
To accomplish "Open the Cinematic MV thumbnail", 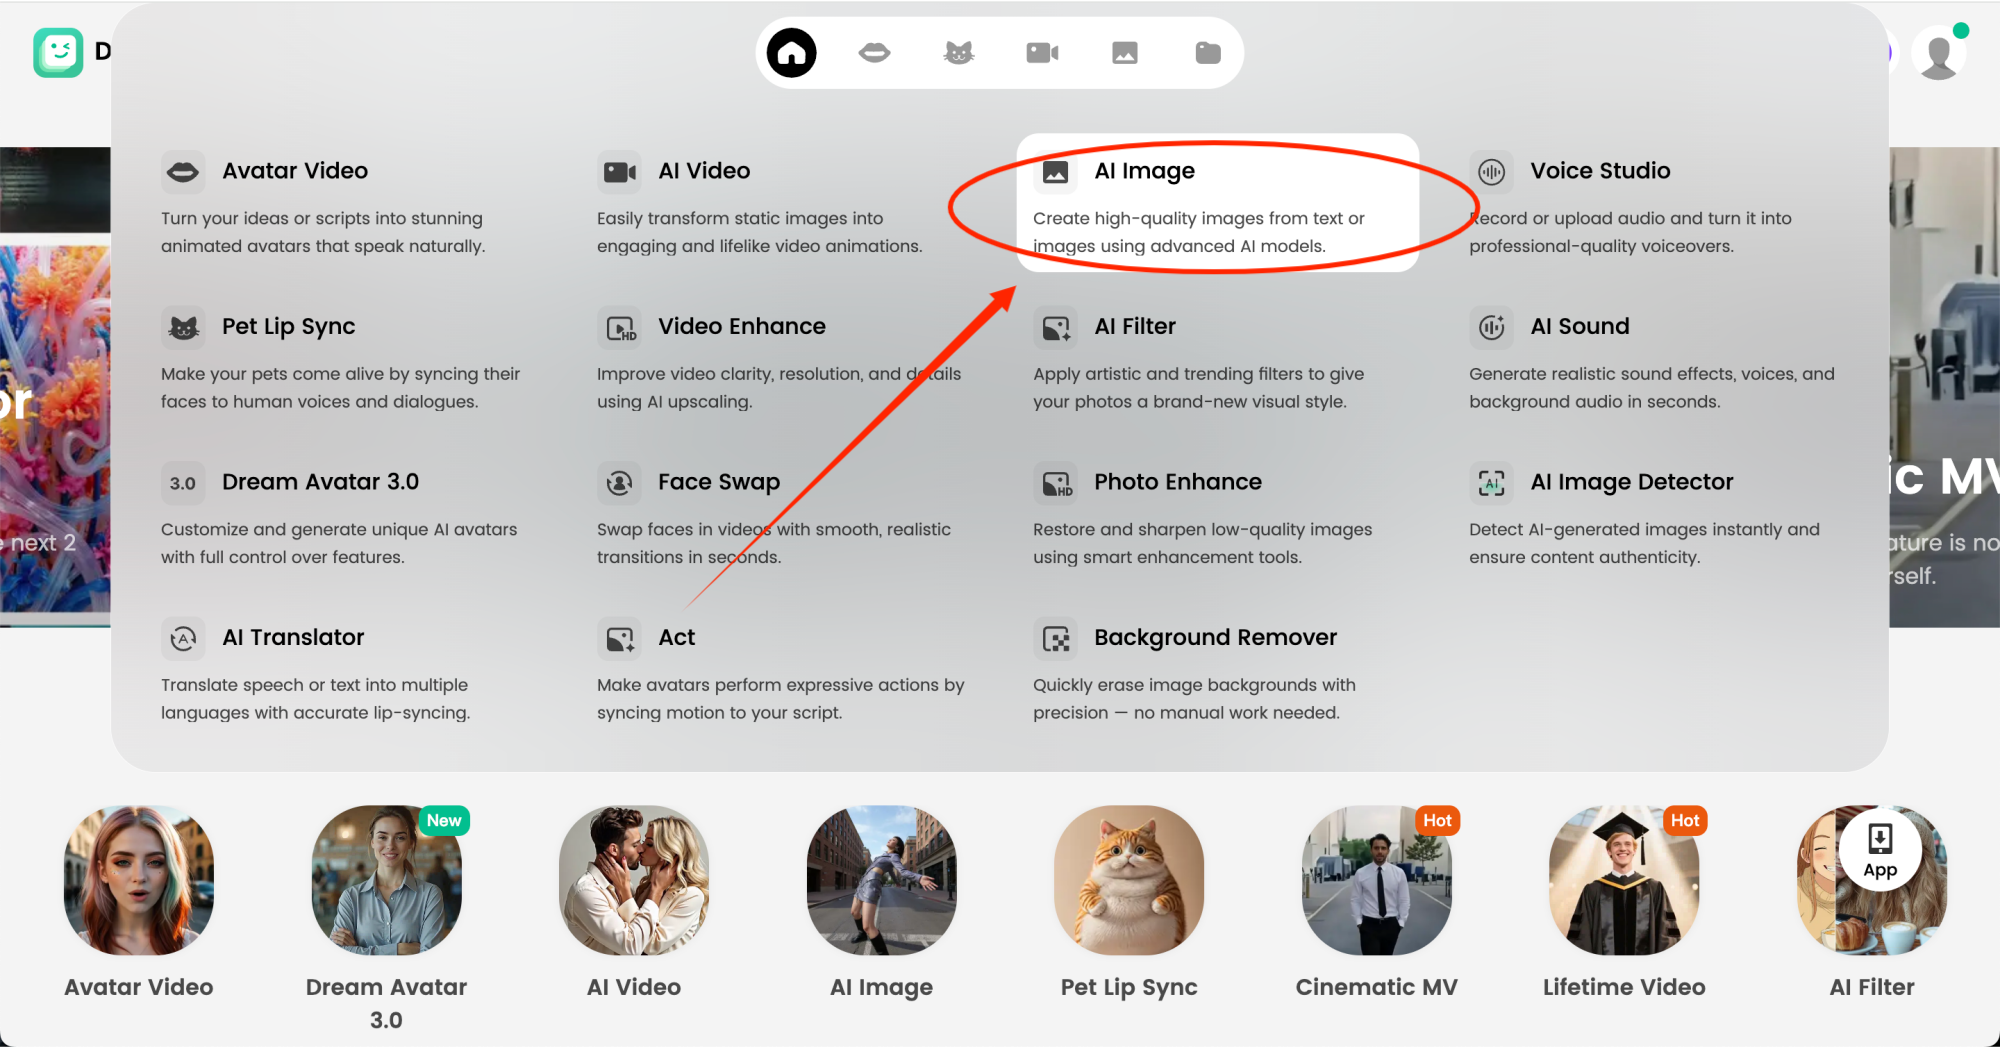I will tap(1376, 881).
